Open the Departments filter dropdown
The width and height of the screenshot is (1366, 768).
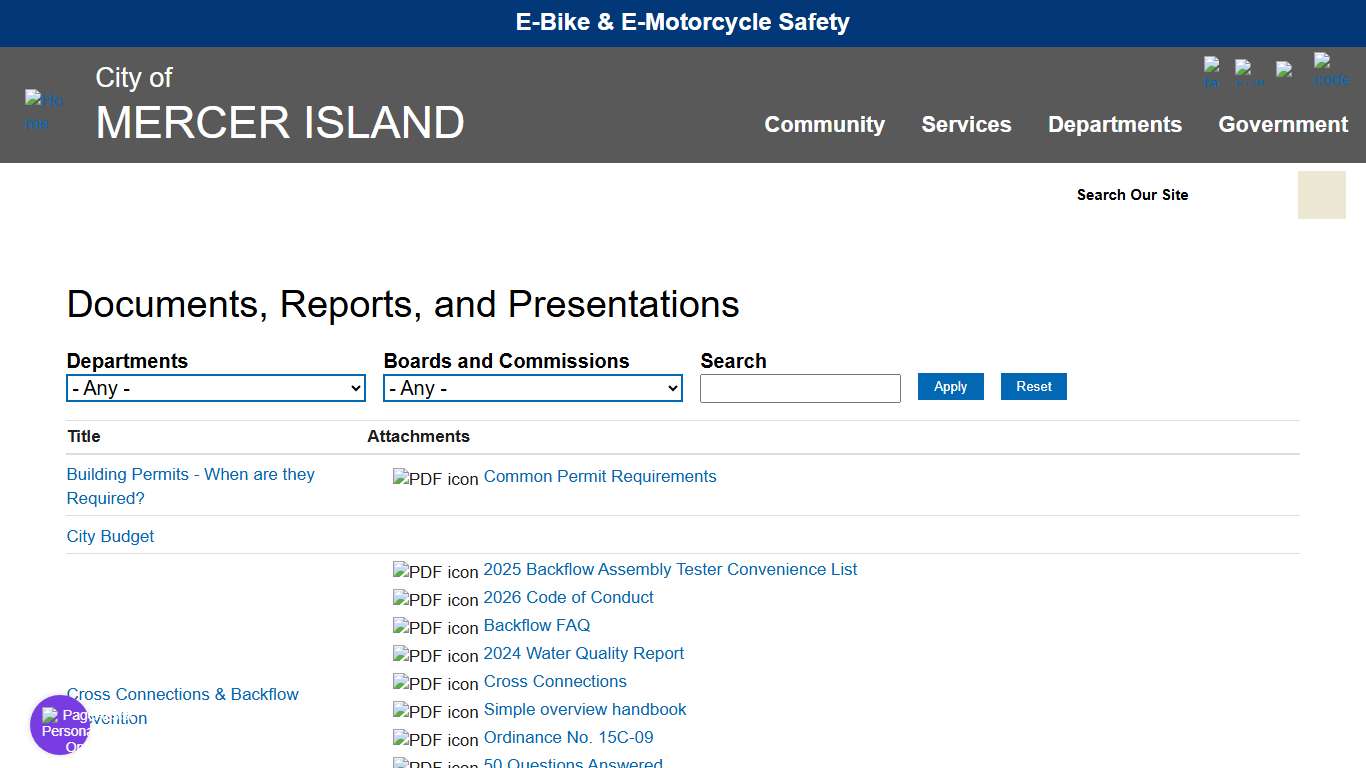(215, 388)
